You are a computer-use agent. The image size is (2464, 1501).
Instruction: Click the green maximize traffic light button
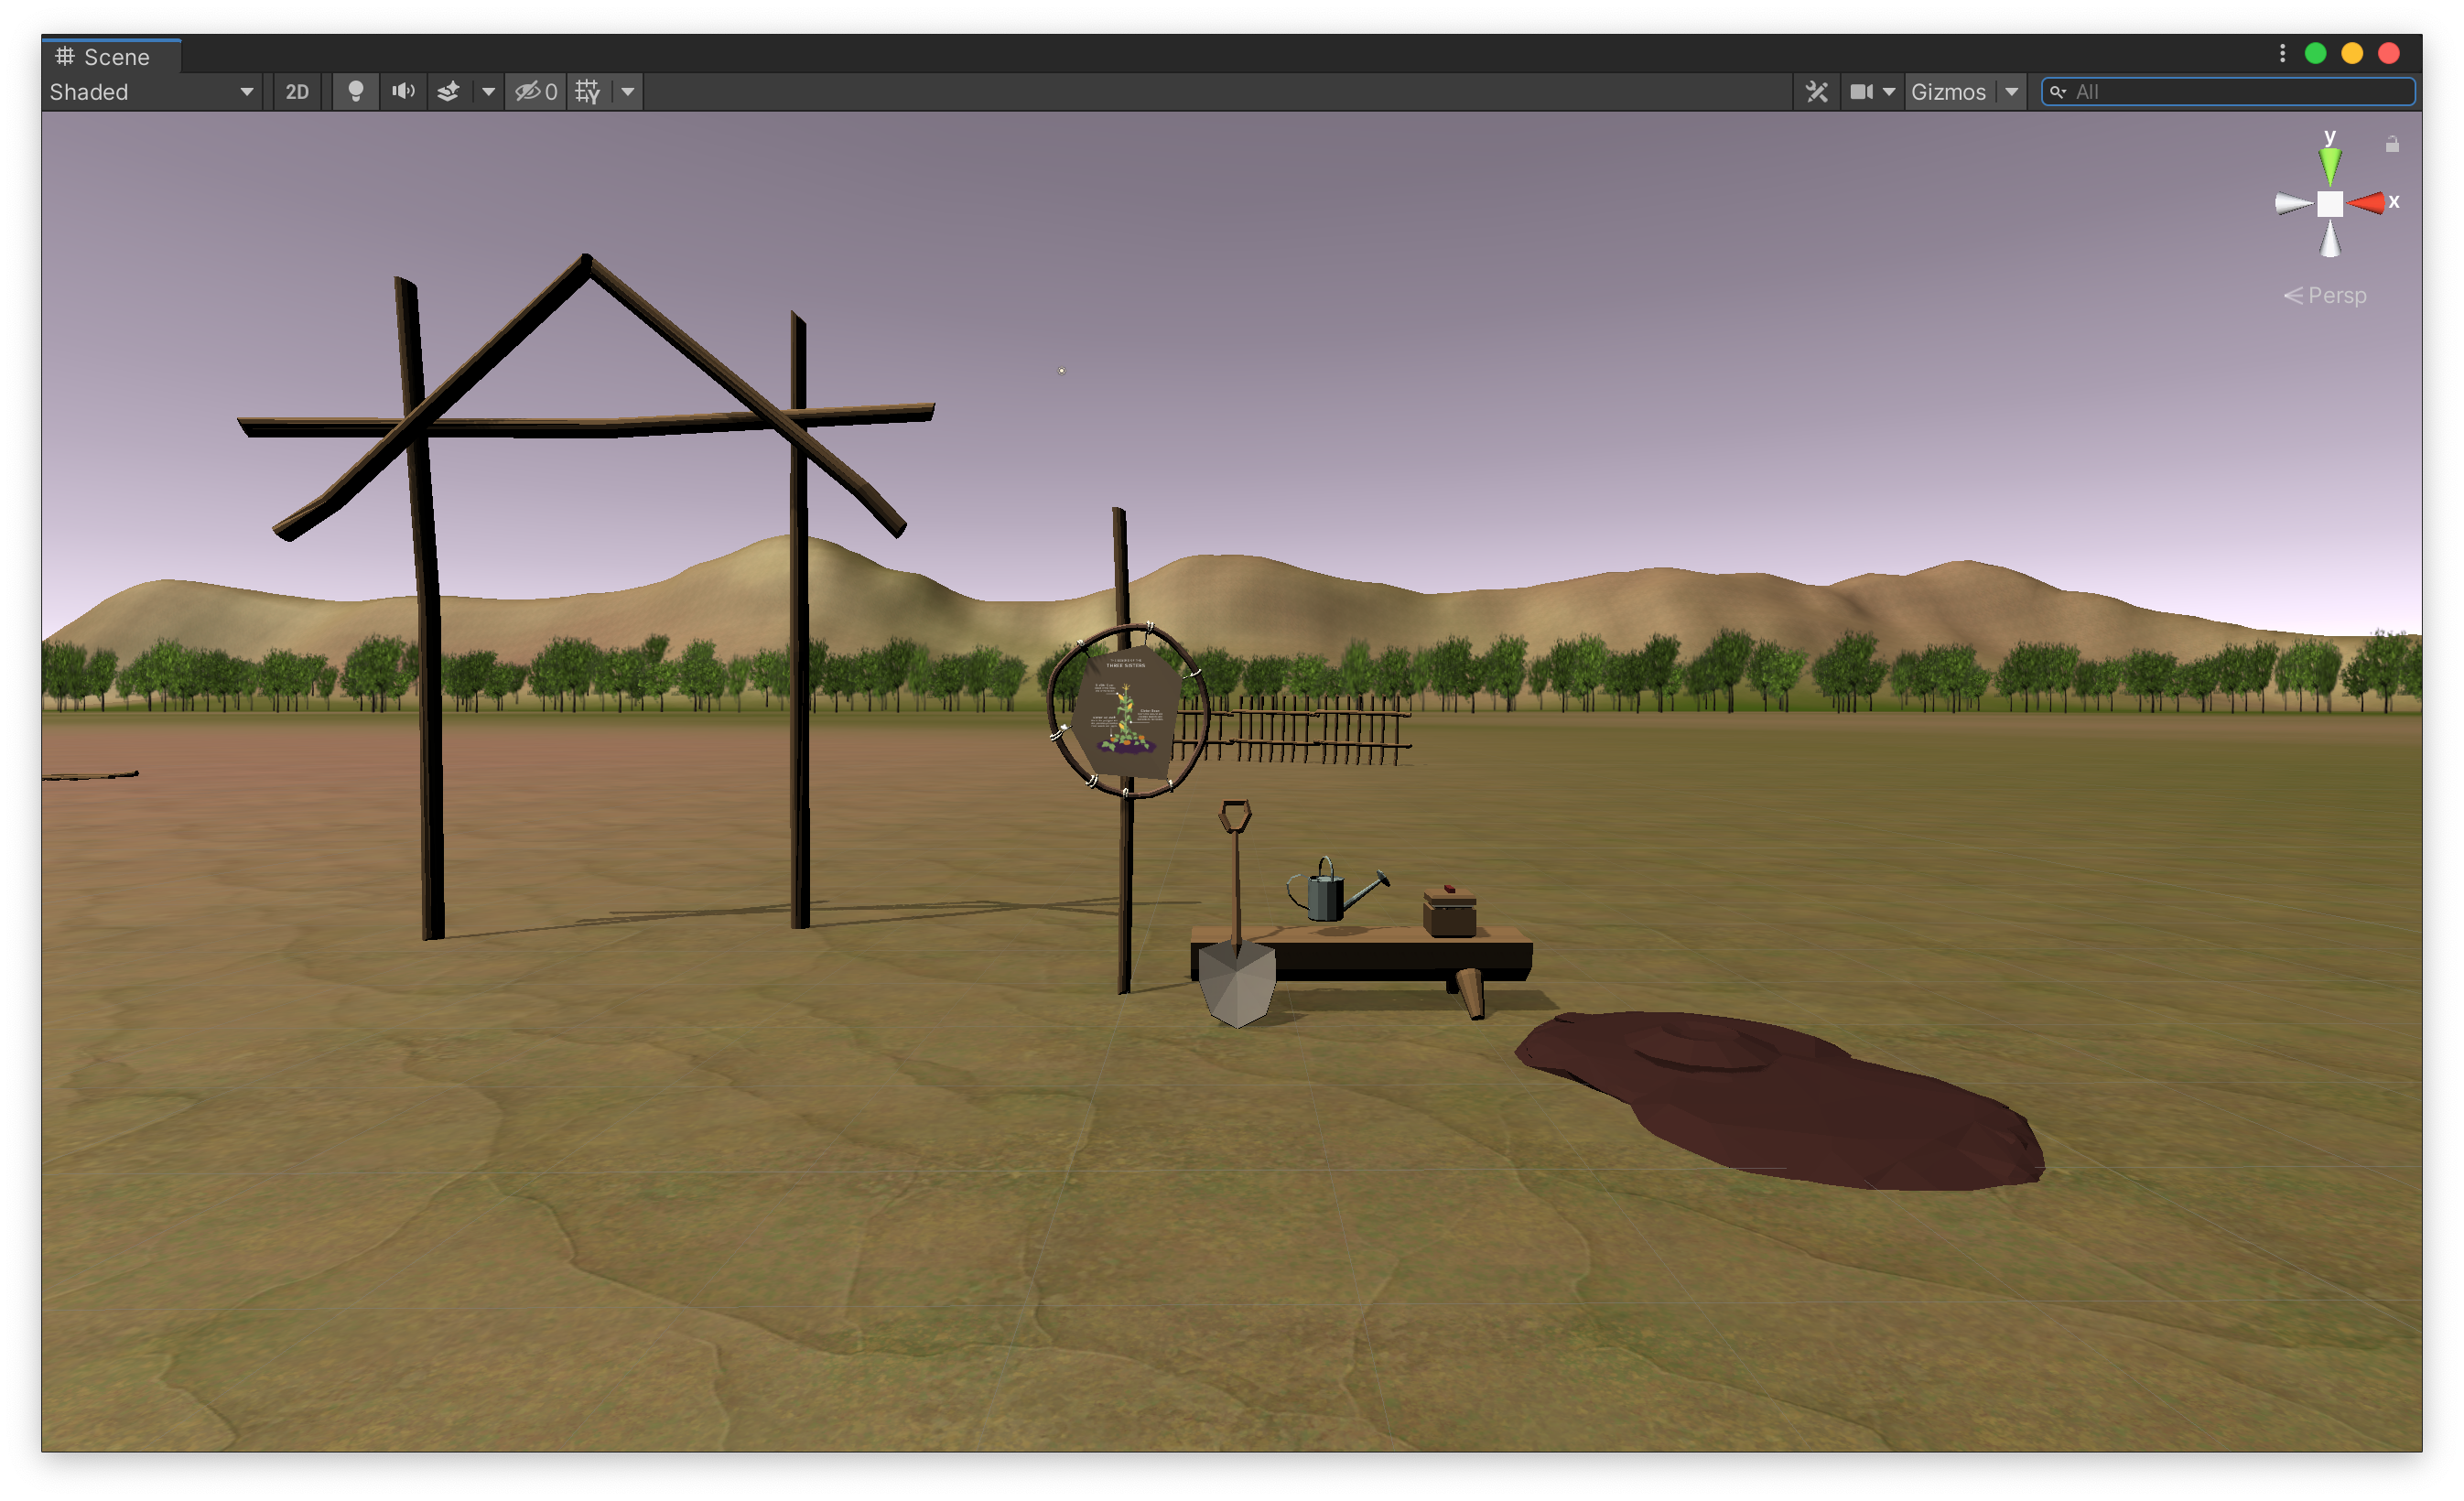pos(2316,53)
